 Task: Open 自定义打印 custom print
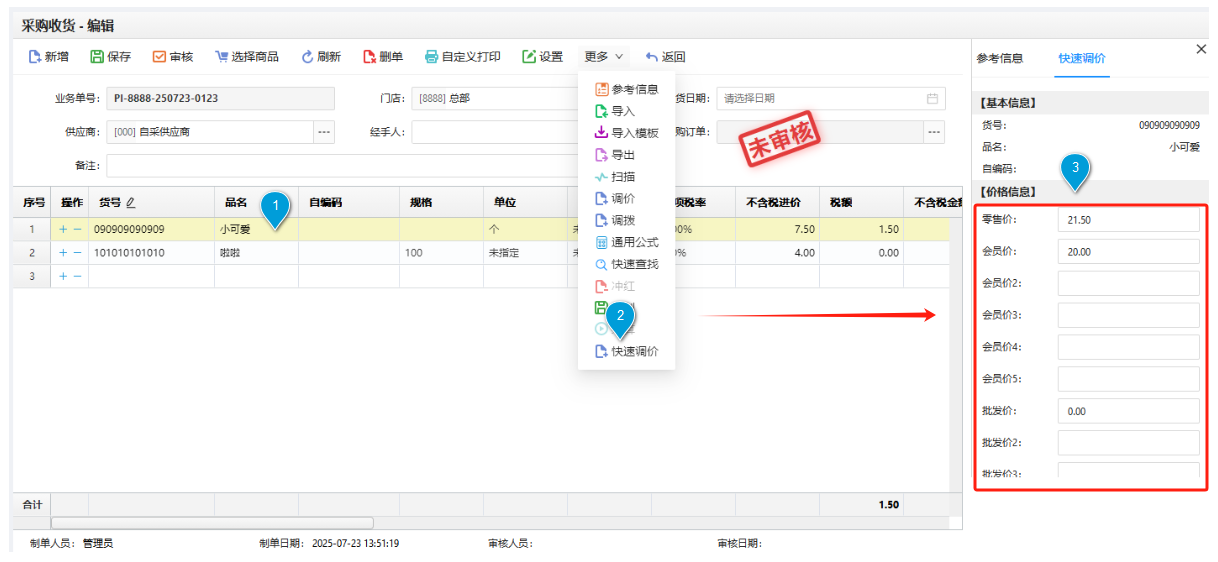pos(463,57)
